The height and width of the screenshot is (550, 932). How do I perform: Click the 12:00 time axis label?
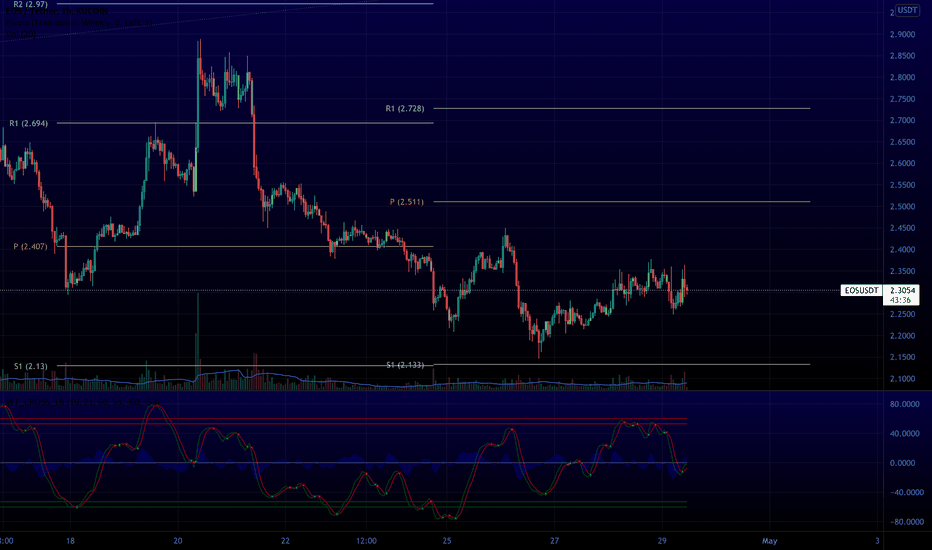[366, 540]
